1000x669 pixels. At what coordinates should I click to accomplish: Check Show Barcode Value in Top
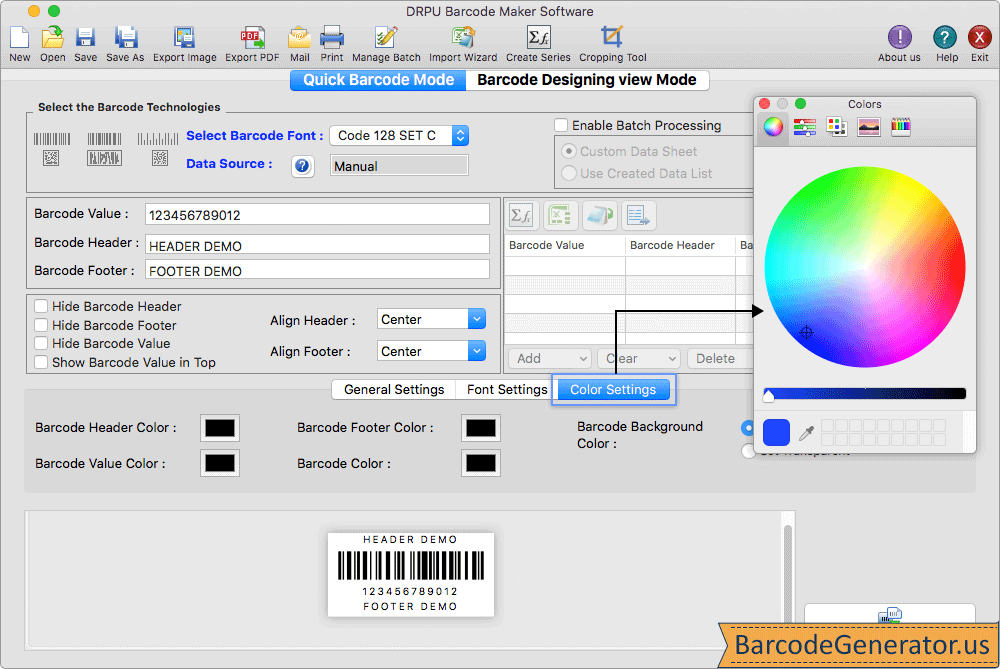[x=41, y=362]
